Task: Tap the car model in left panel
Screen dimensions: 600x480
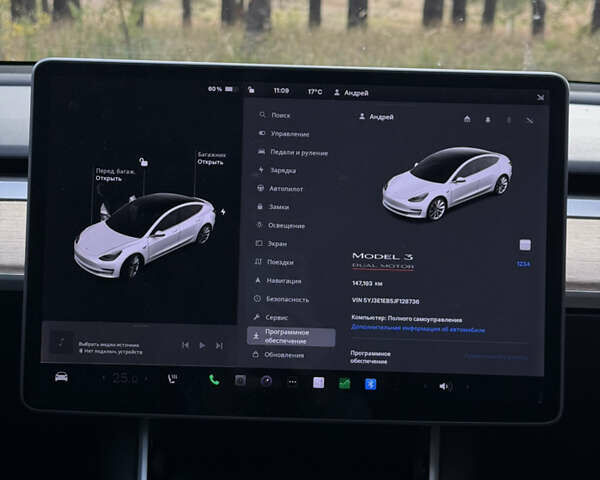Action: coord(144,236)
